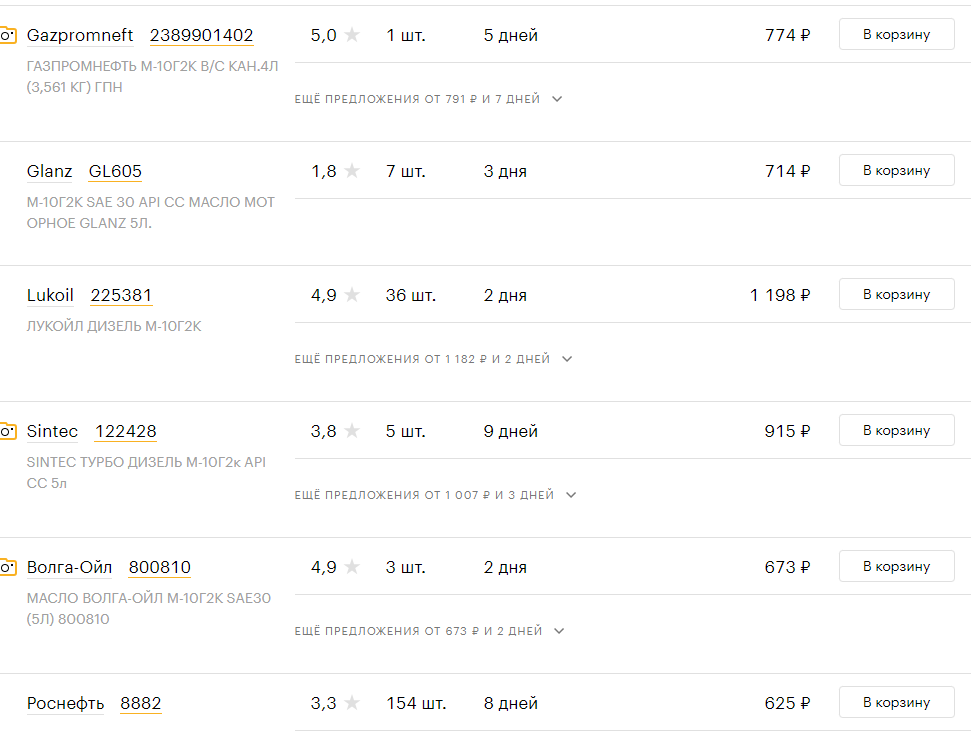Open Lukoil brand link
This screenshot has width=971, height=737.
click(50, 295)
